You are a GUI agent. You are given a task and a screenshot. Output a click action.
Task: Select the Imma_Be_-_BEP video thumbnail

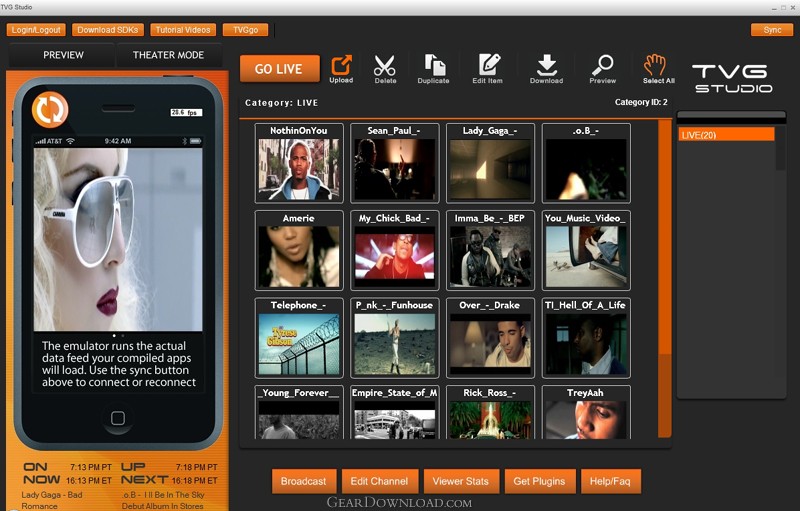[490, 250]
